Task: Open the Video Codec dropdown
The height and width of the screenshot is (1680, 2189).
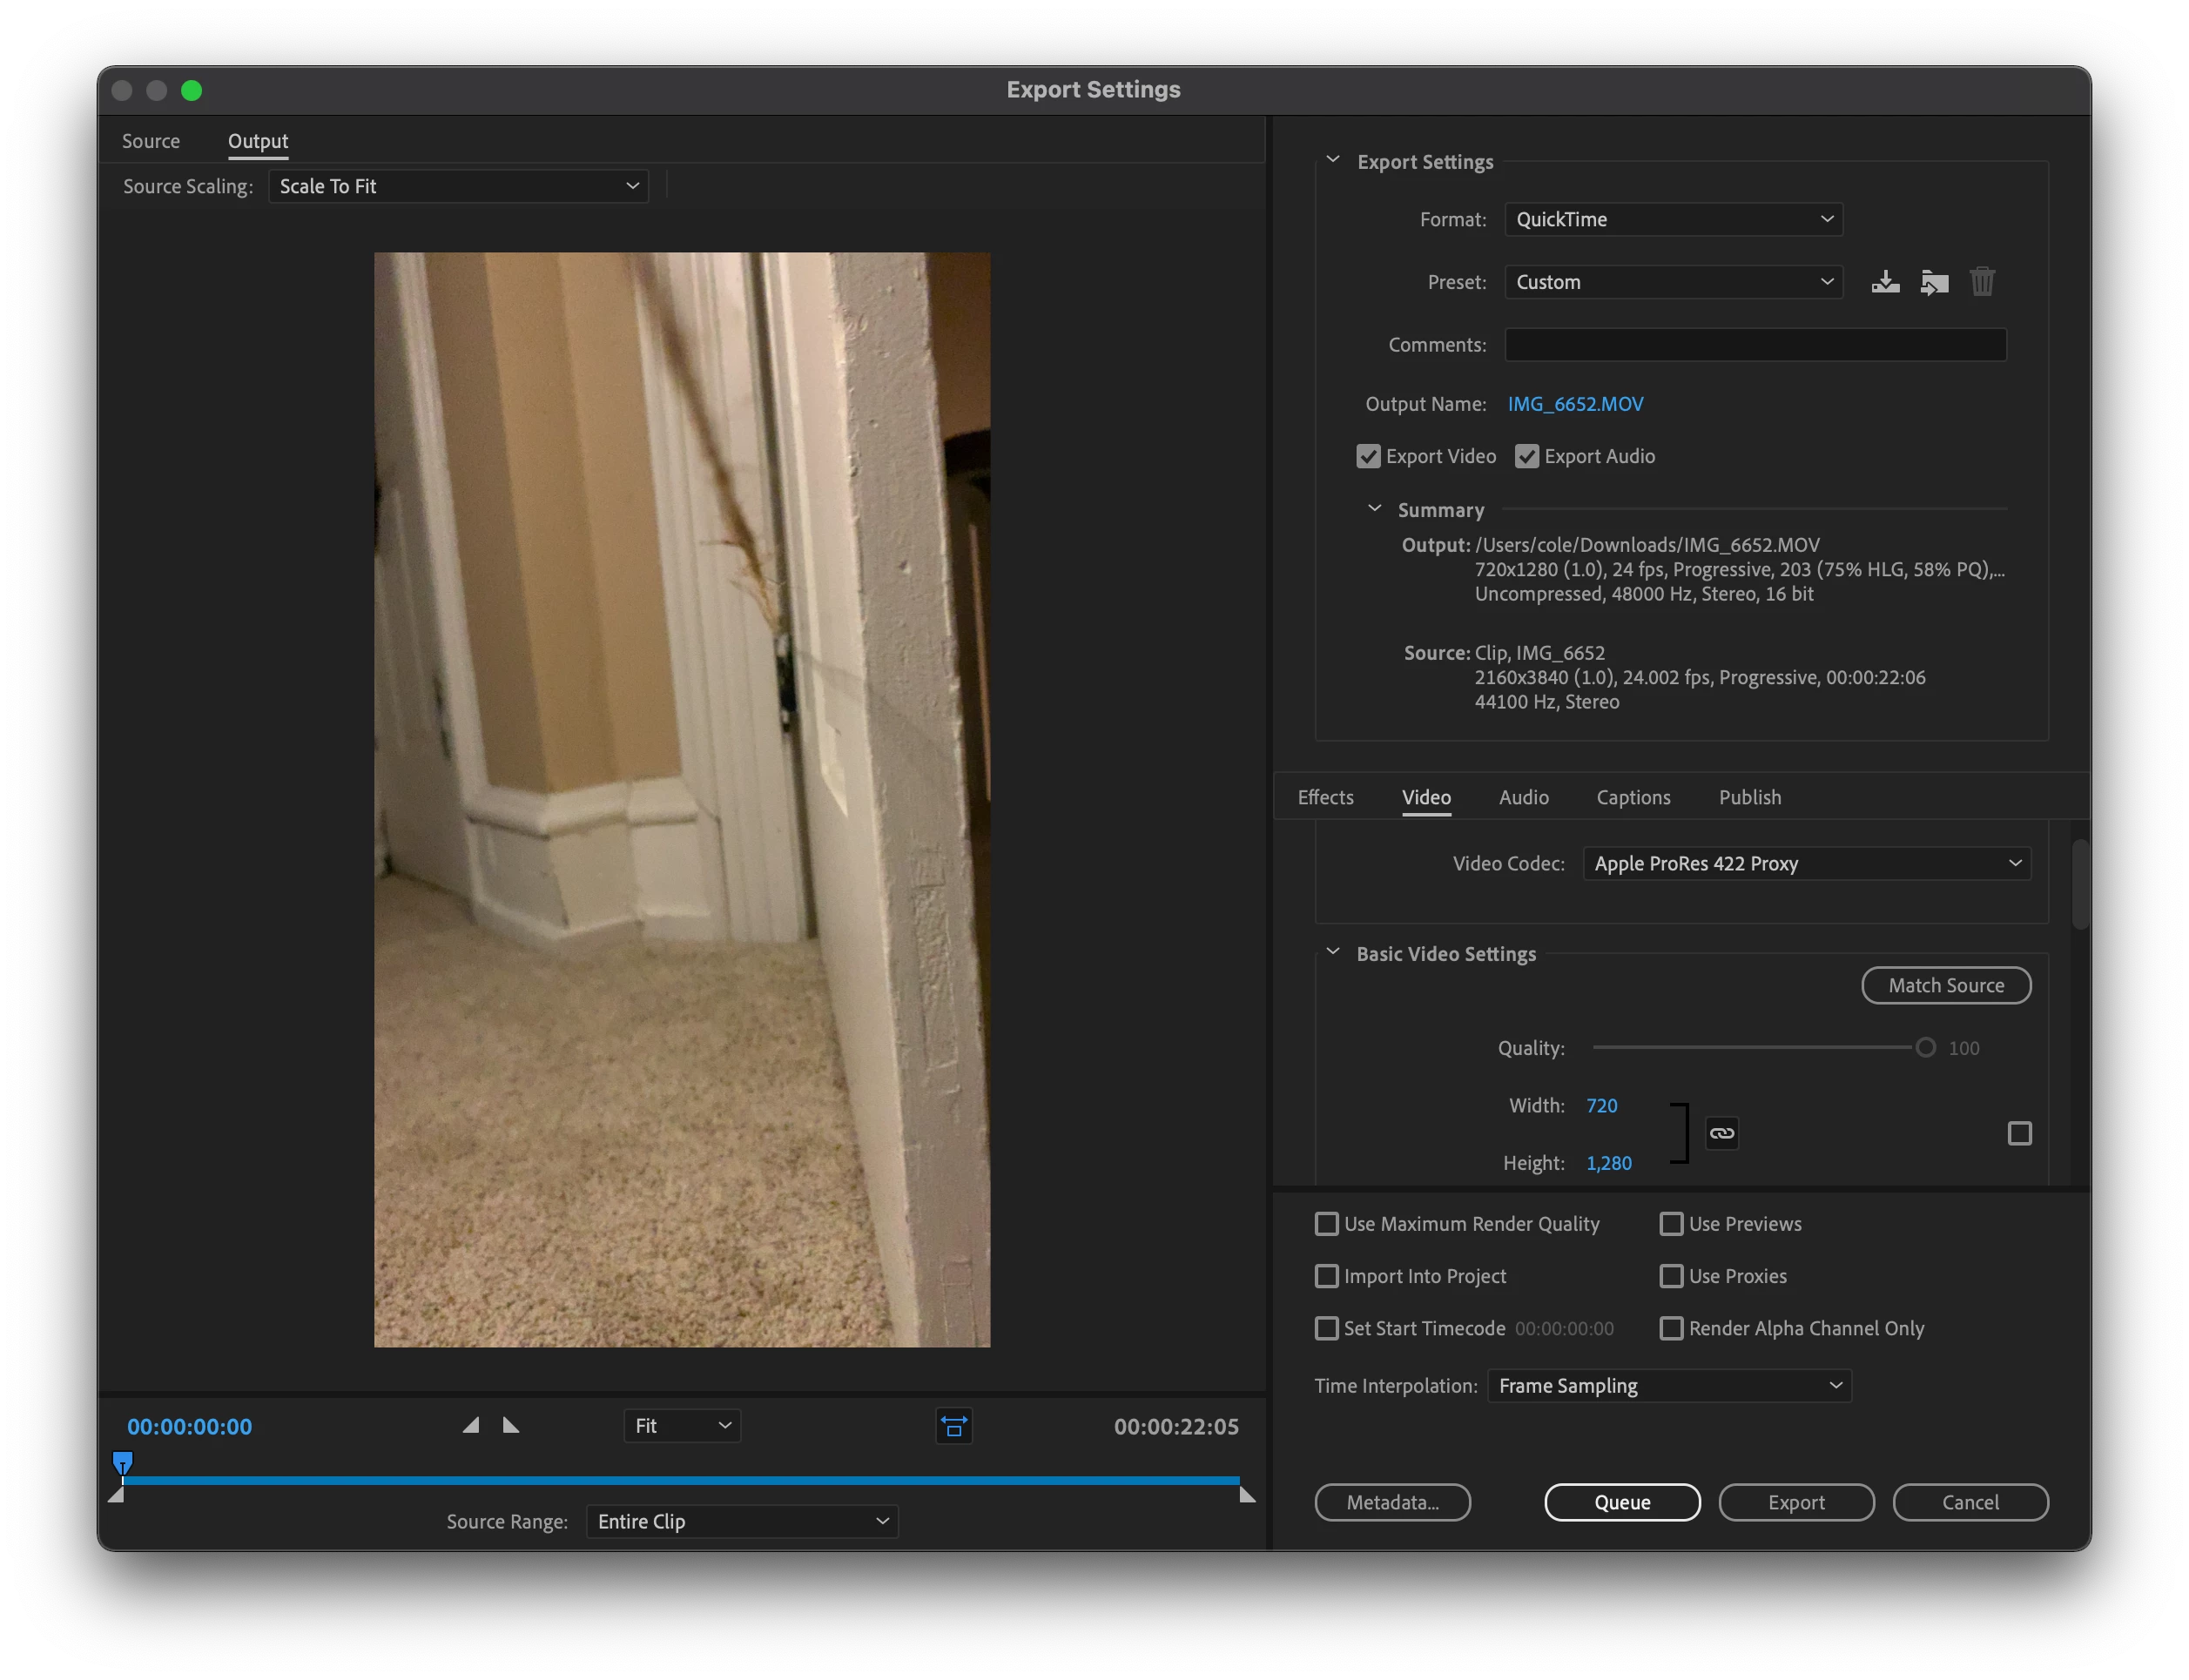Action: [x=1806, y=863]
